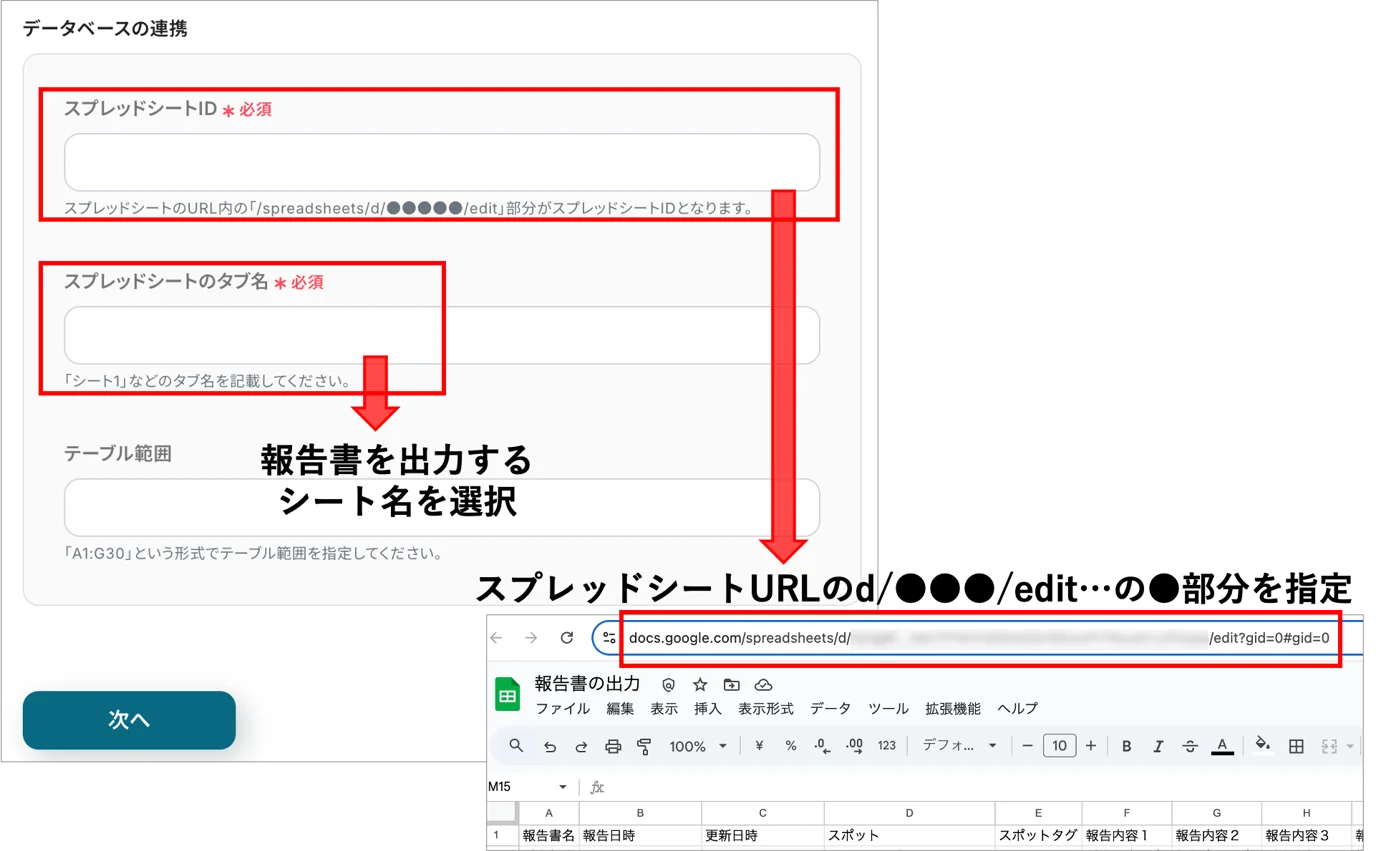Click the browser back arrow

pos(497,637)
